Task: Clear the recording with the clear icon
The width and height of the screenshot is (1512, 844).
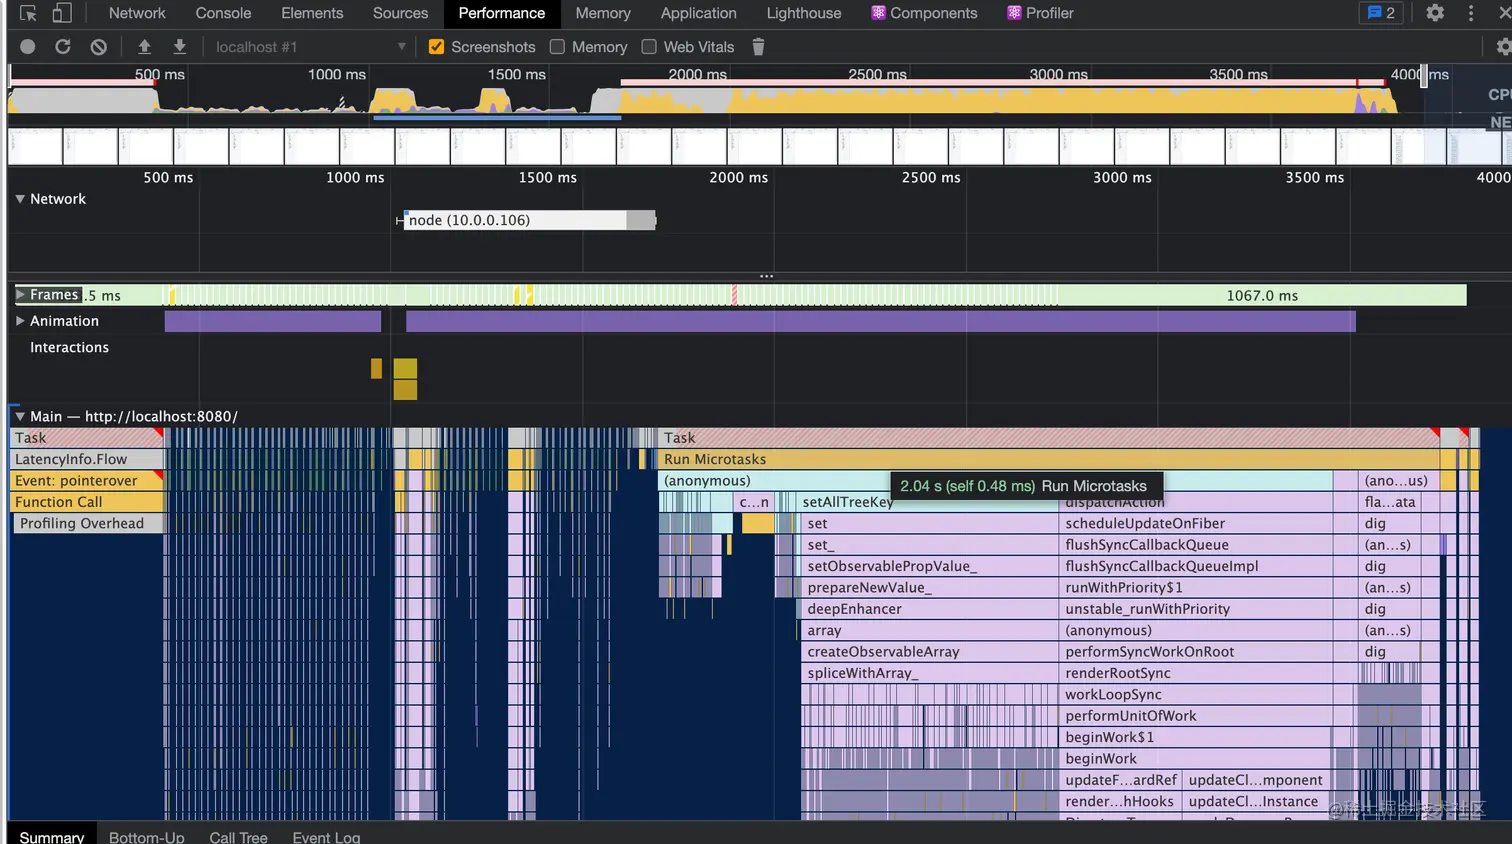Action: [98, 47]
